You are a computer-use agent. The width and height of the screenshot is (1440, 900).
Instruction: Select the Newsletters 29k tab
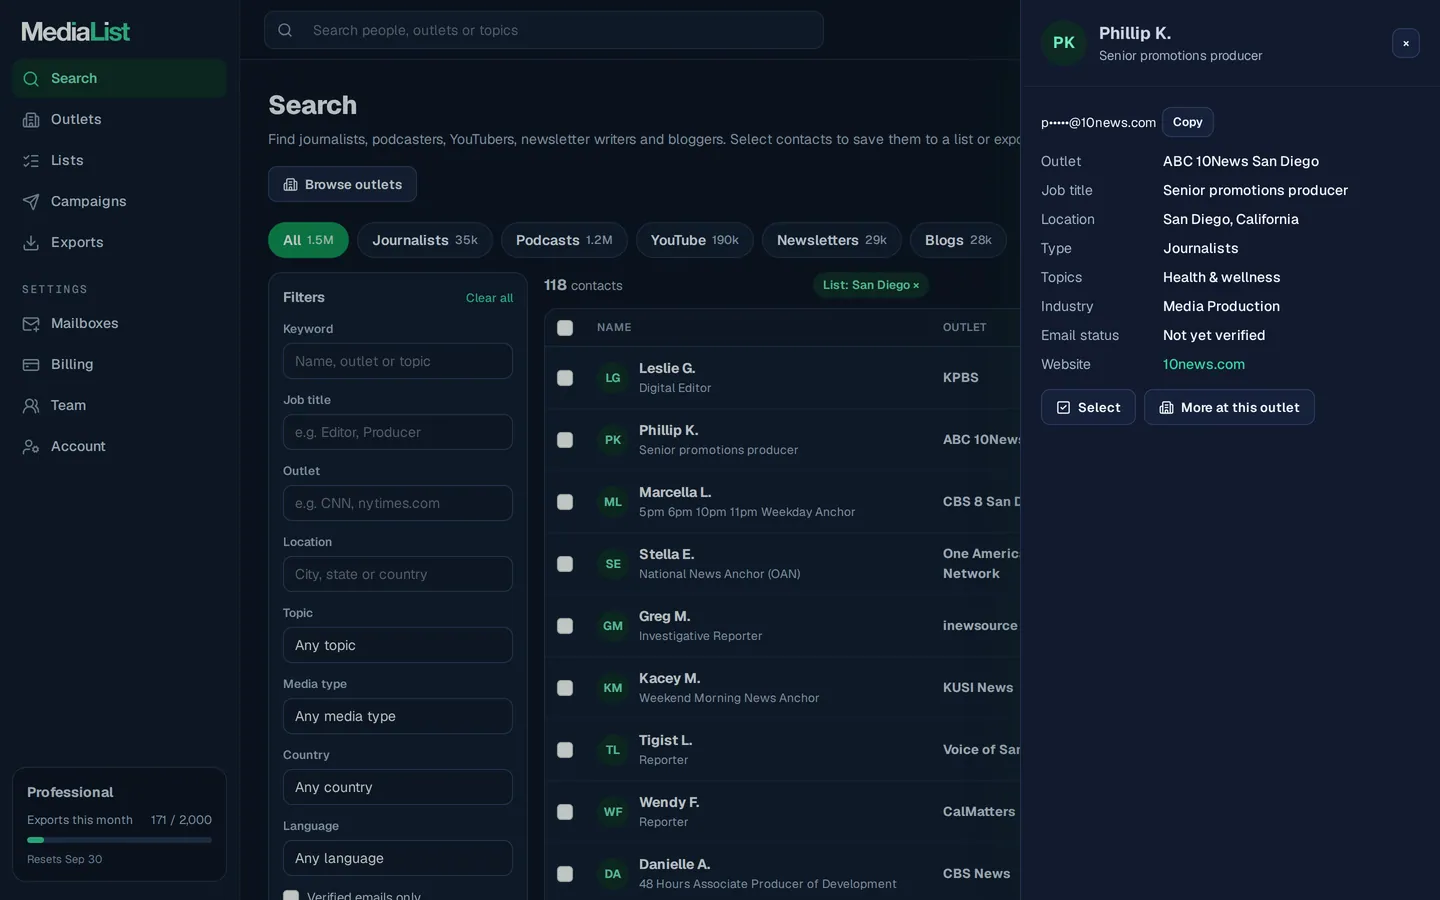[832, 240]
